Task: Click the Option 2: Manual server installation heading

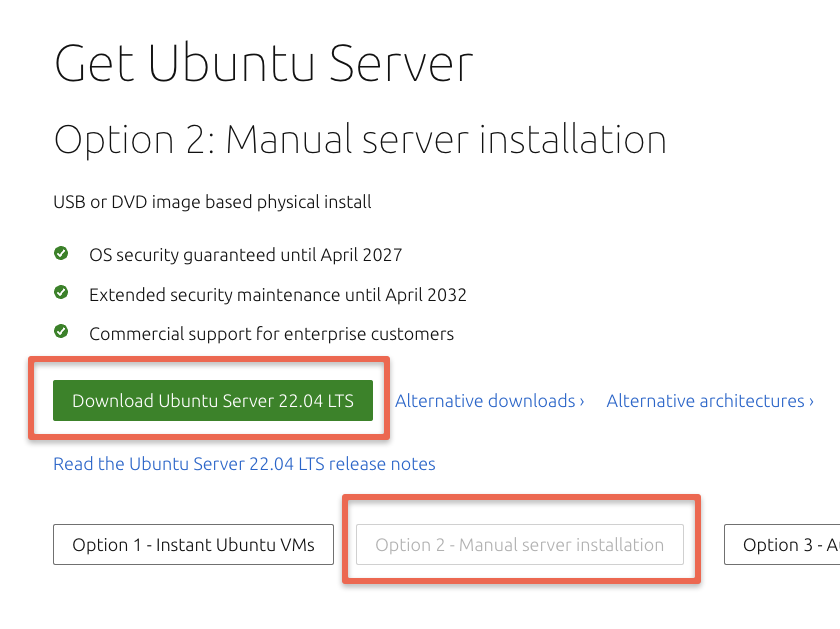Action: [360, 139]
